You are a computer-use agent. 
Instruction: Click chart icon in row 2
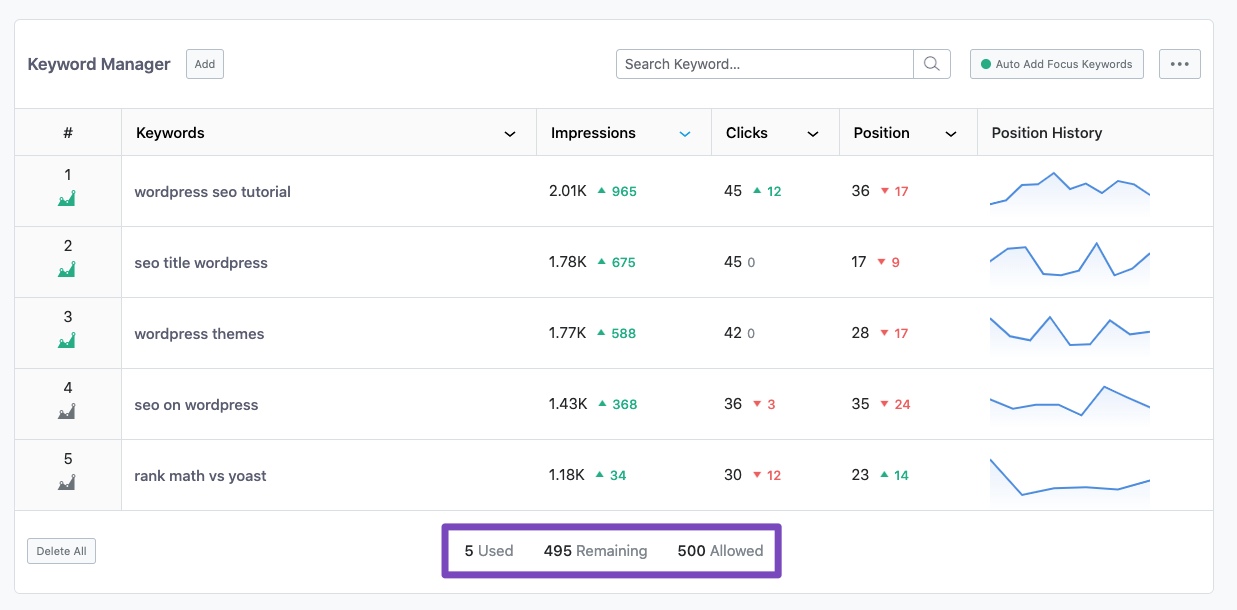(x=67, y=269)
